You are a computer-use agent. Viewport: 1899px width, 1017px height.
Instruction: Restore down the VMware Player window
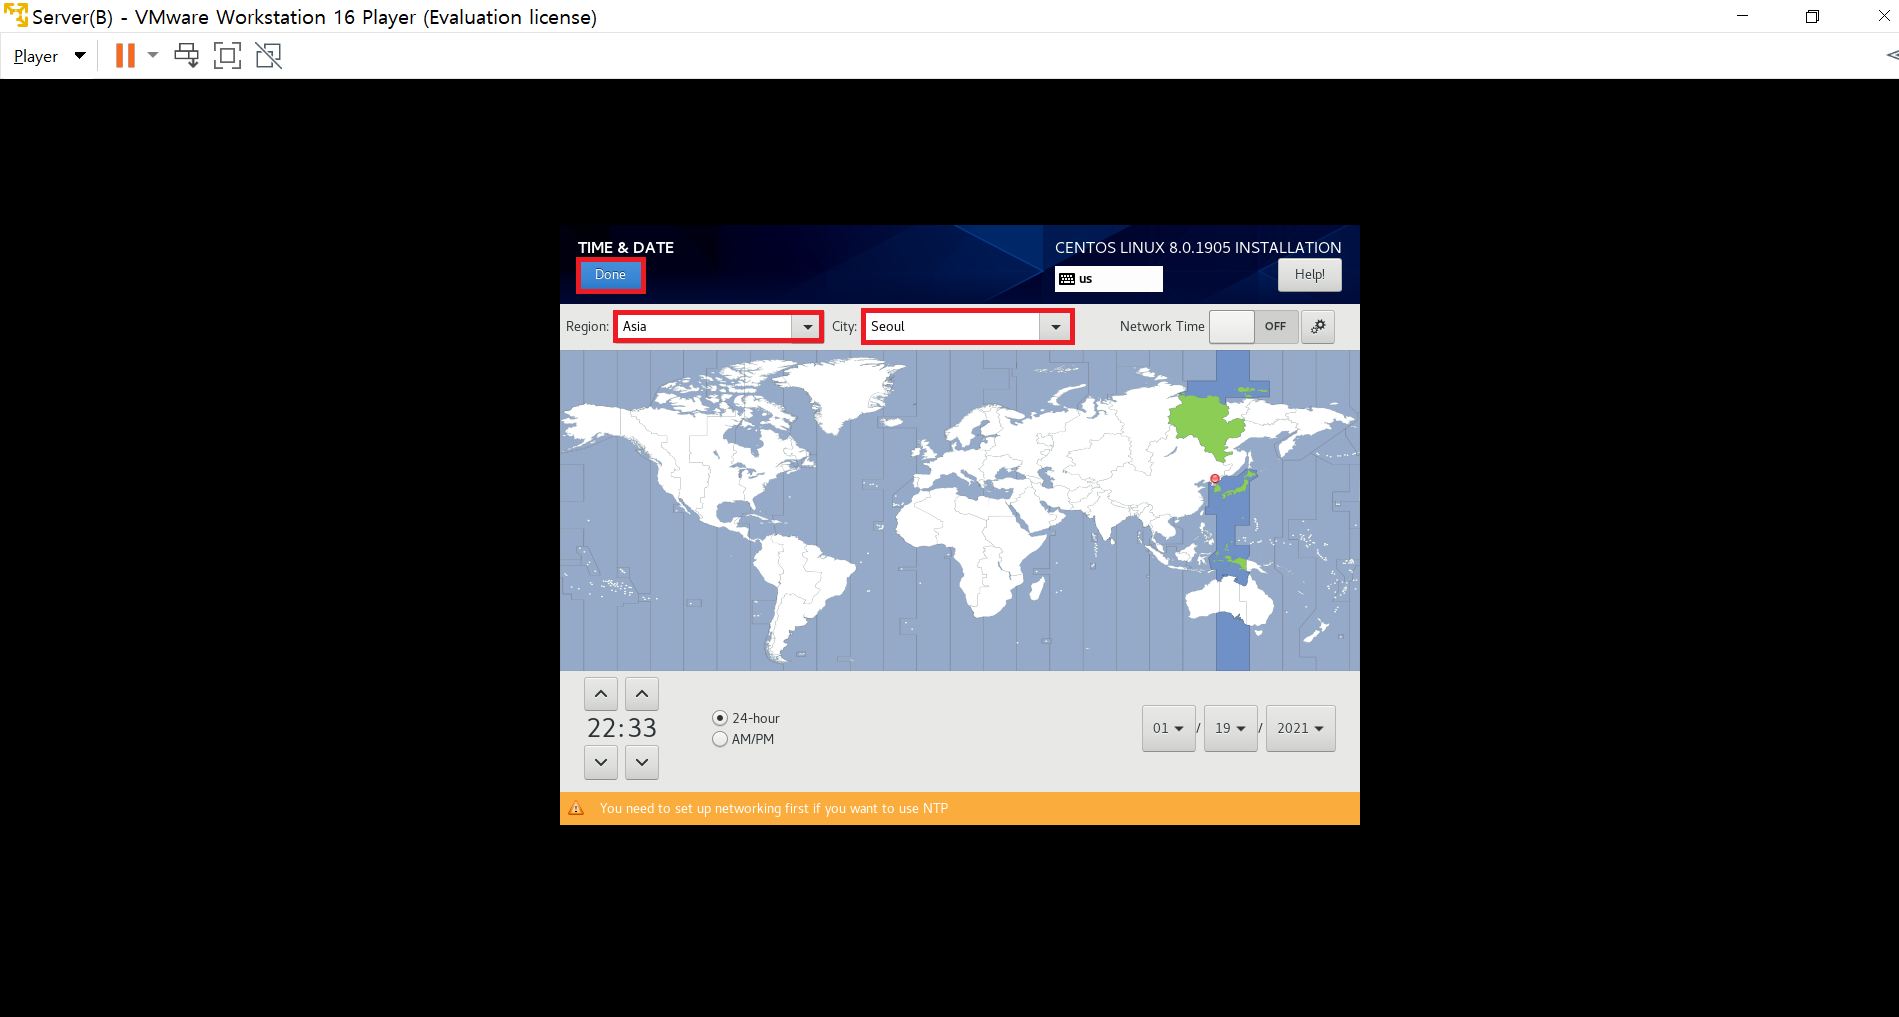[x=1812, y=16]
